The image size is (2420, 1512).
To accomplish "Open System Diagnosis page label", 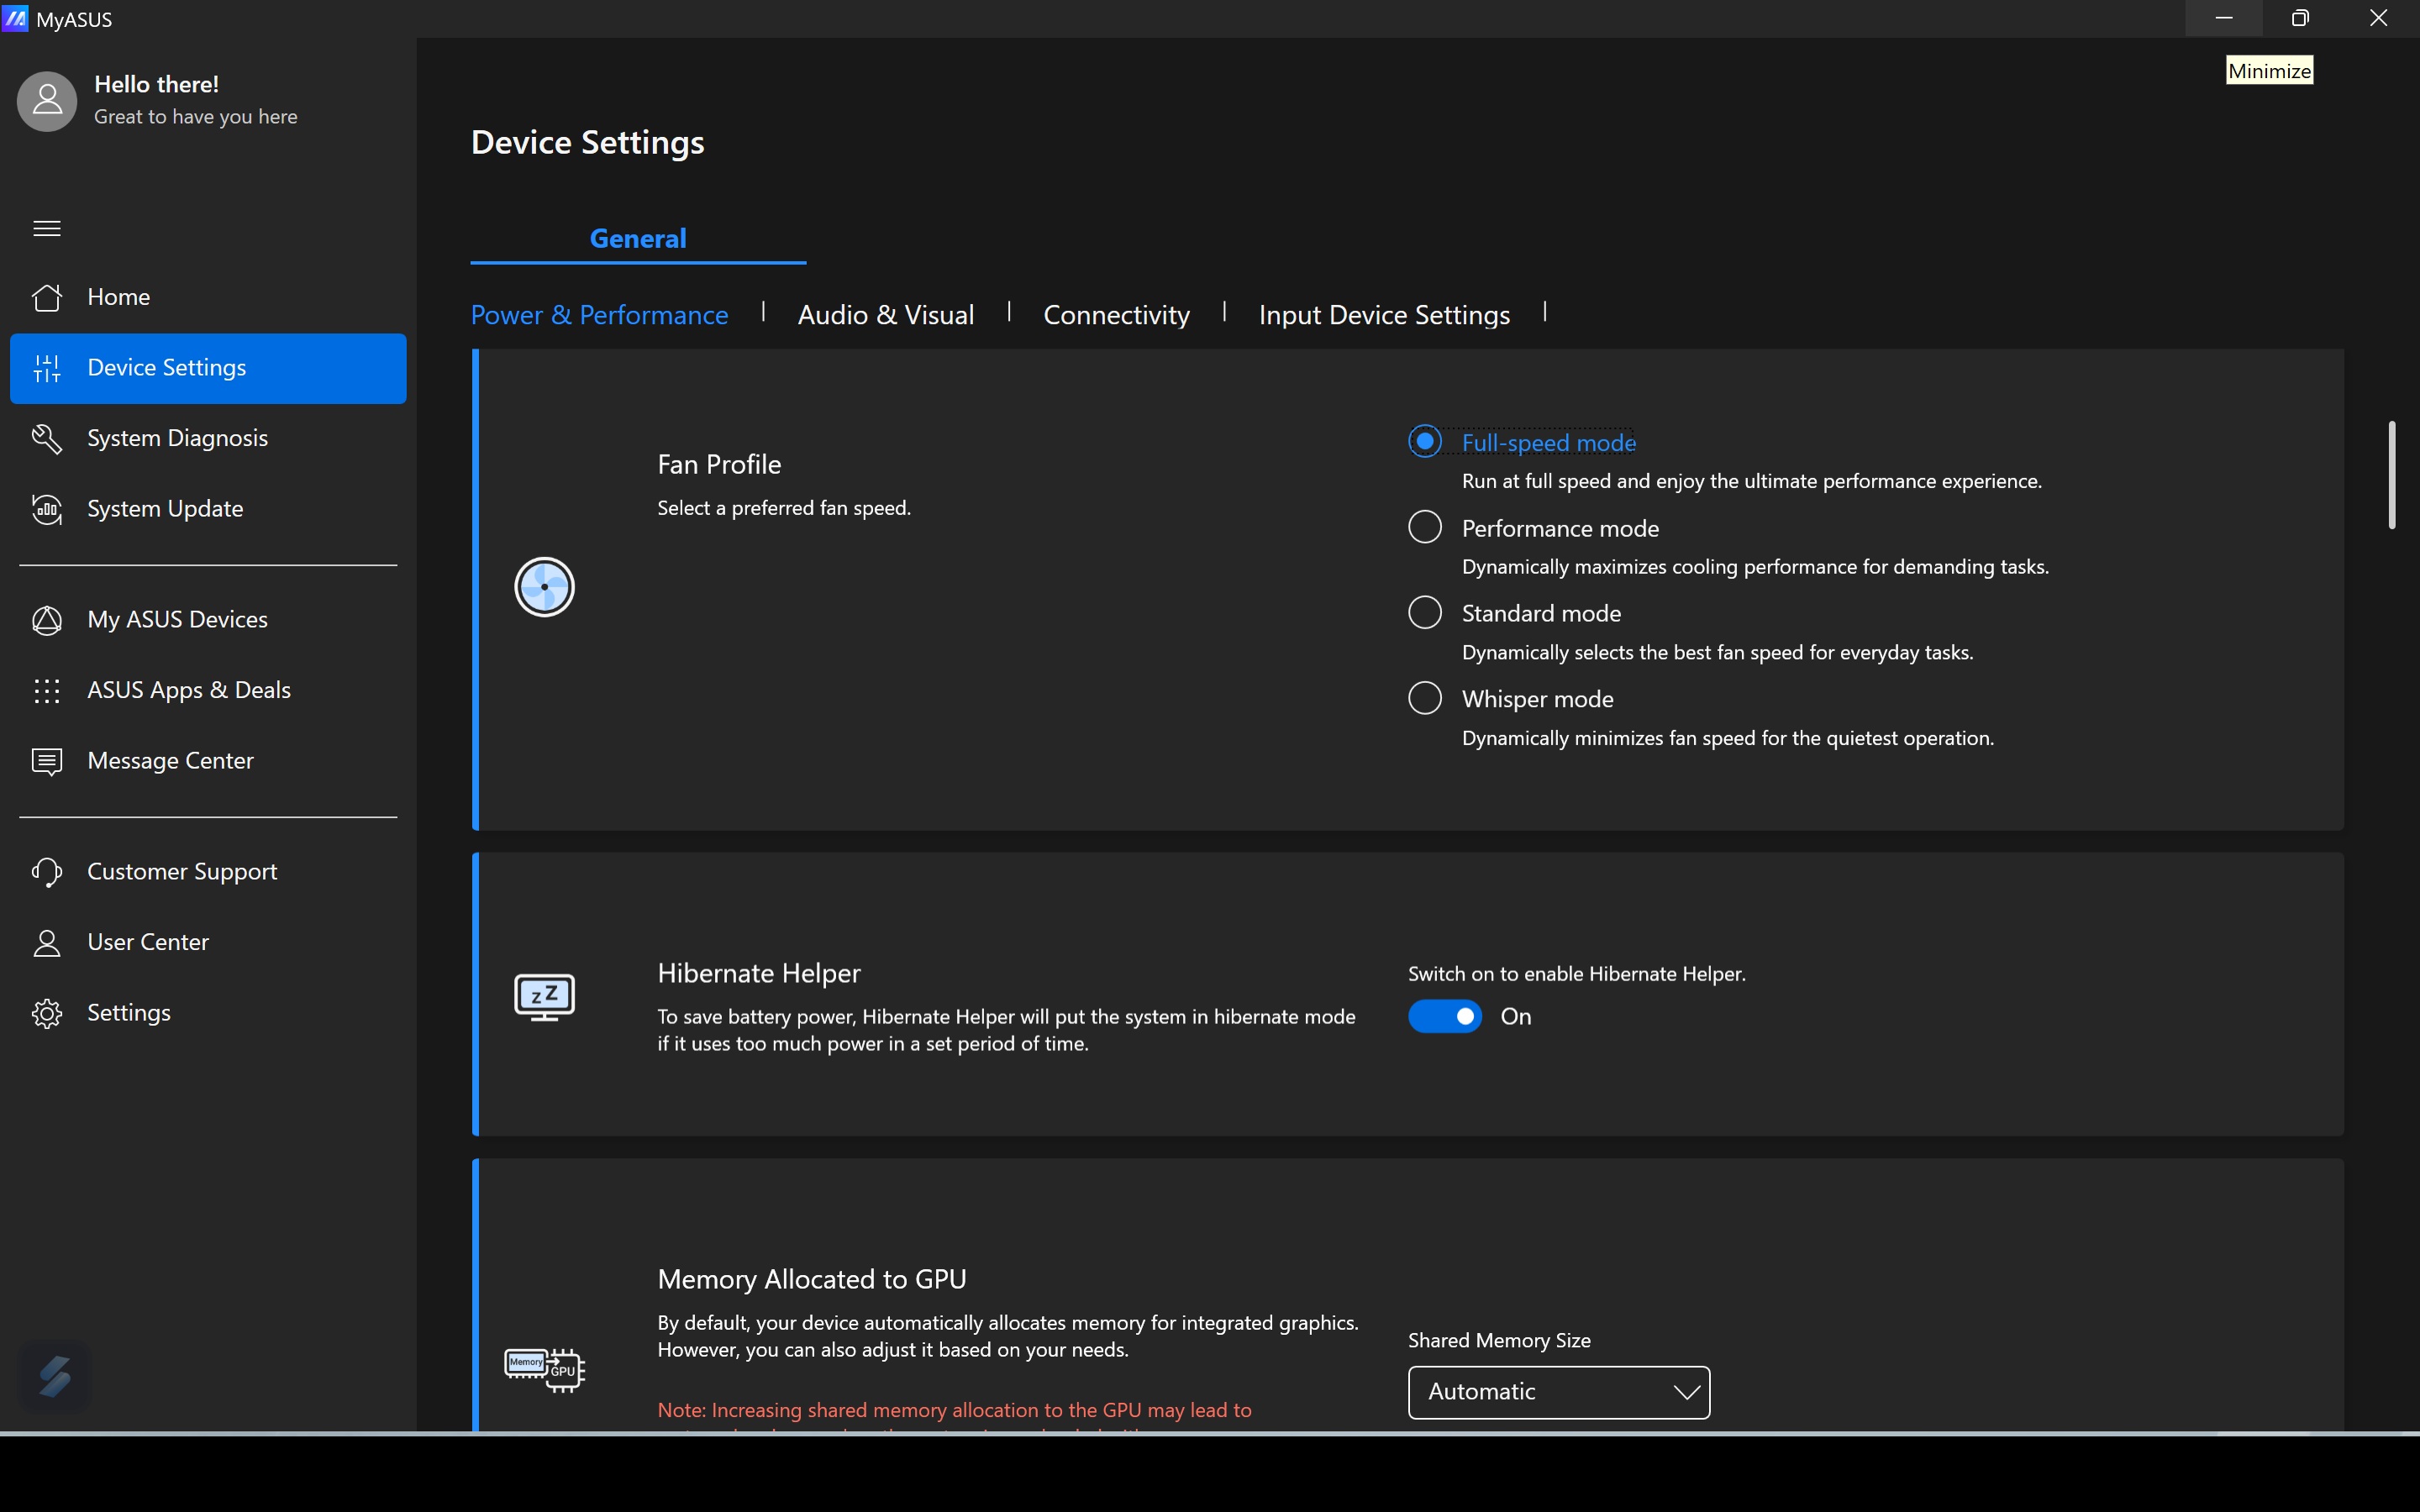I will point(177,438).
